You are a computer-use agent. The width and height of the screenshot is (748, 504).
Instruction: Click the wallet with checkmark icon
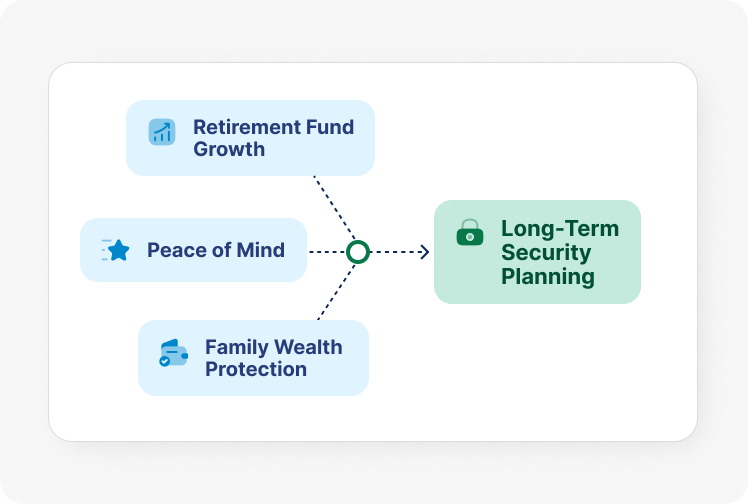coord(173,353)
